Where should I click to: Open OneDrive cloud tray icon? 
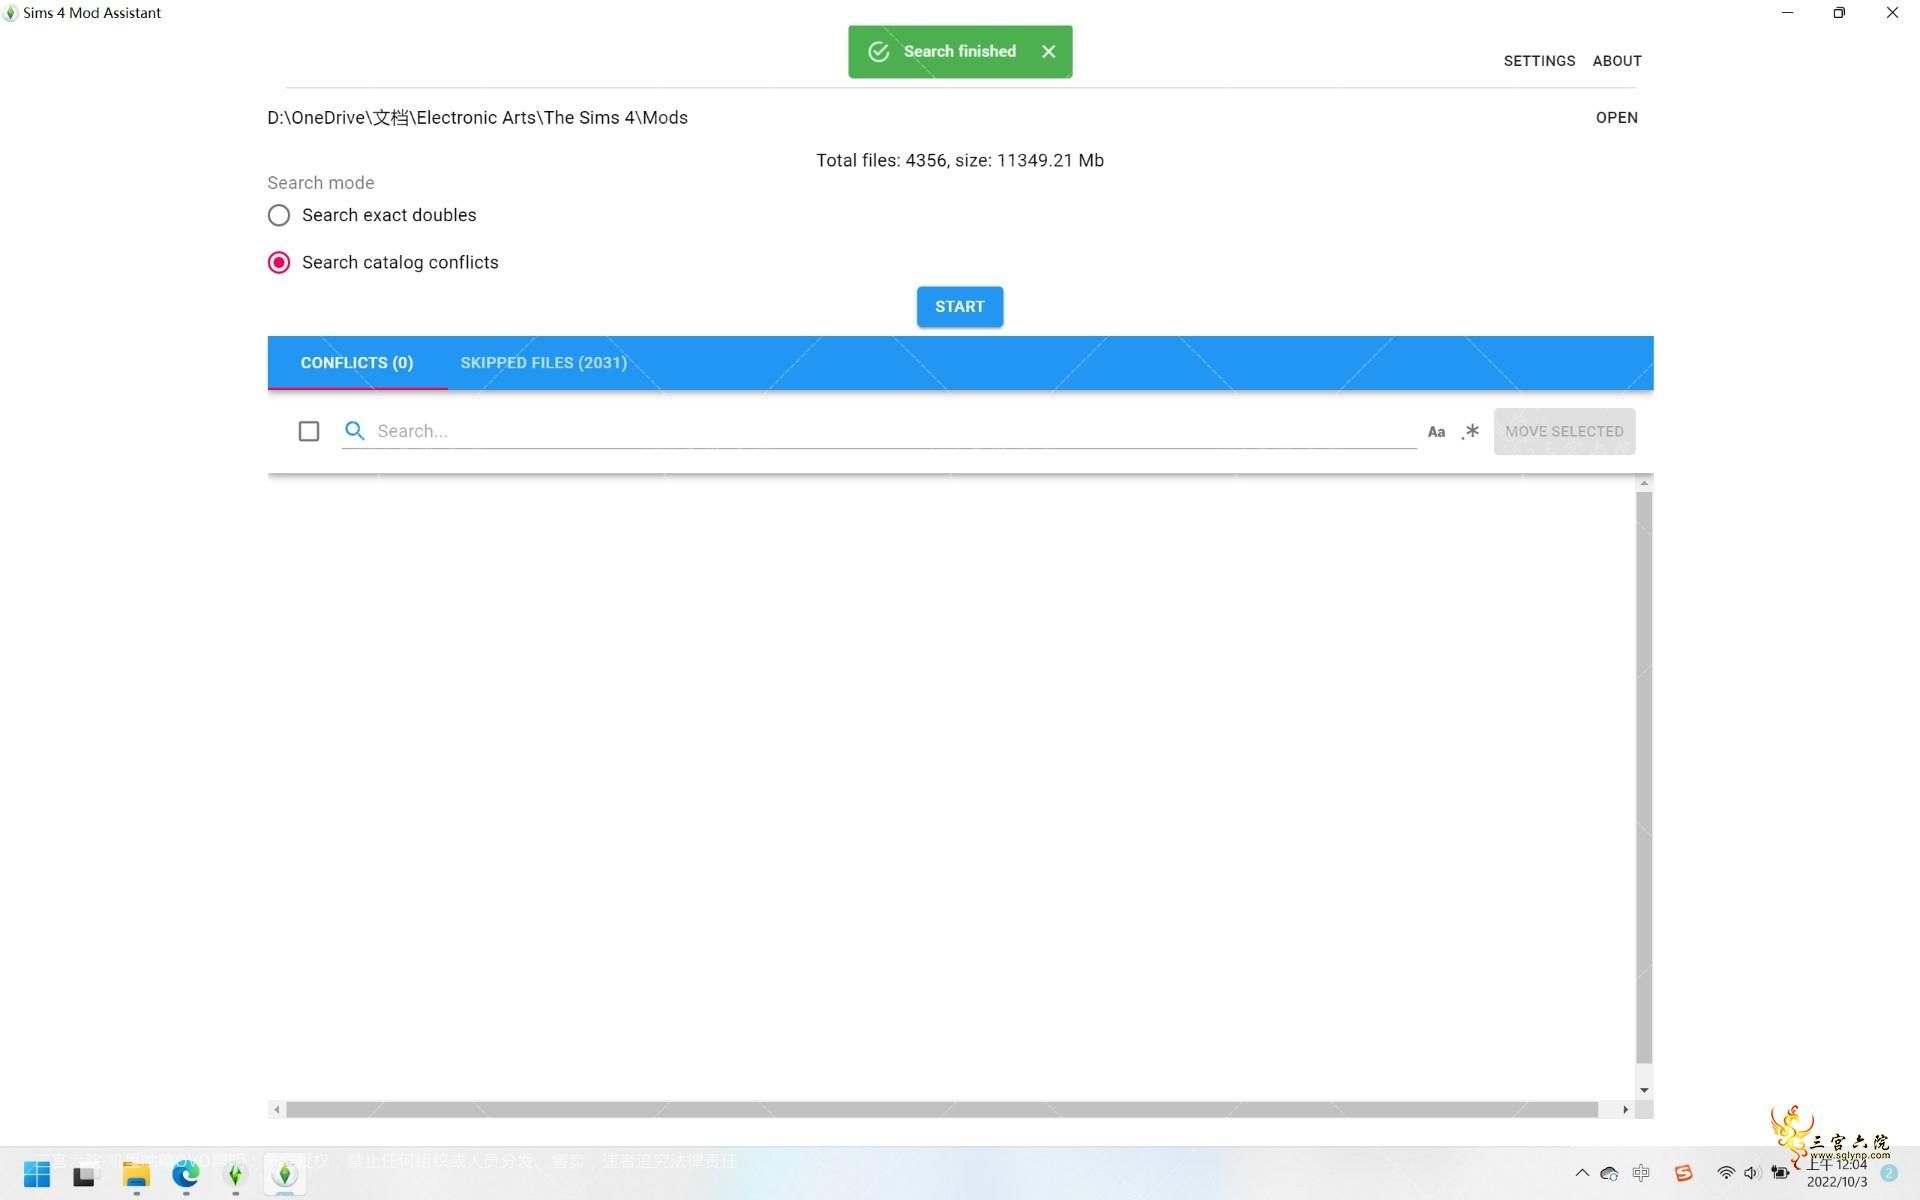1609,1173
